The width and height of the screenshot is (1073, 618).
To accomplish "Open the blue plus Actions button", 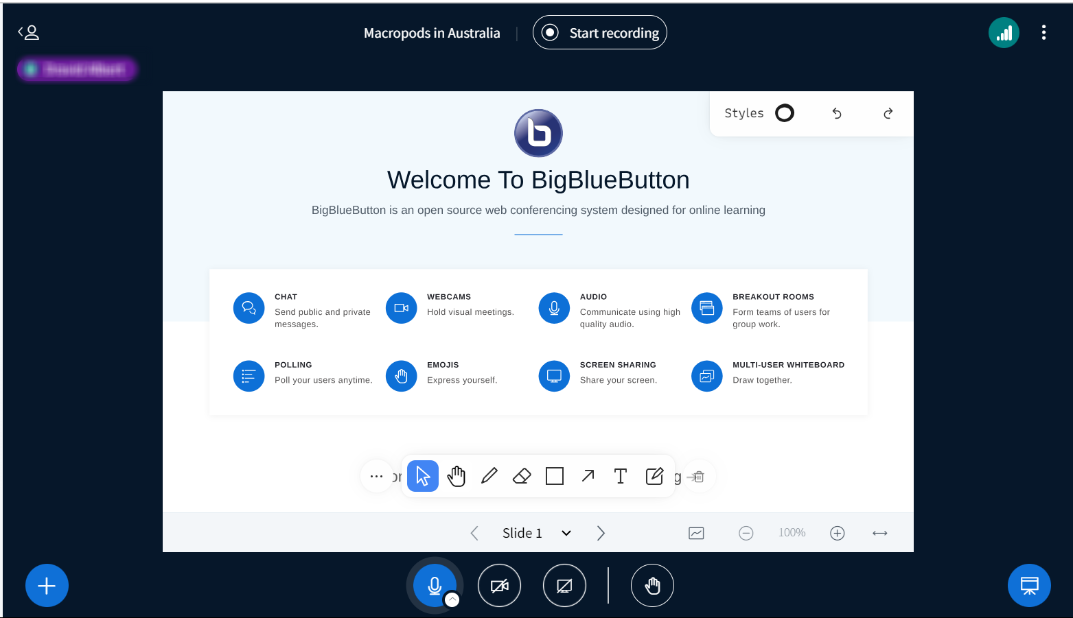I will [47, 586].
